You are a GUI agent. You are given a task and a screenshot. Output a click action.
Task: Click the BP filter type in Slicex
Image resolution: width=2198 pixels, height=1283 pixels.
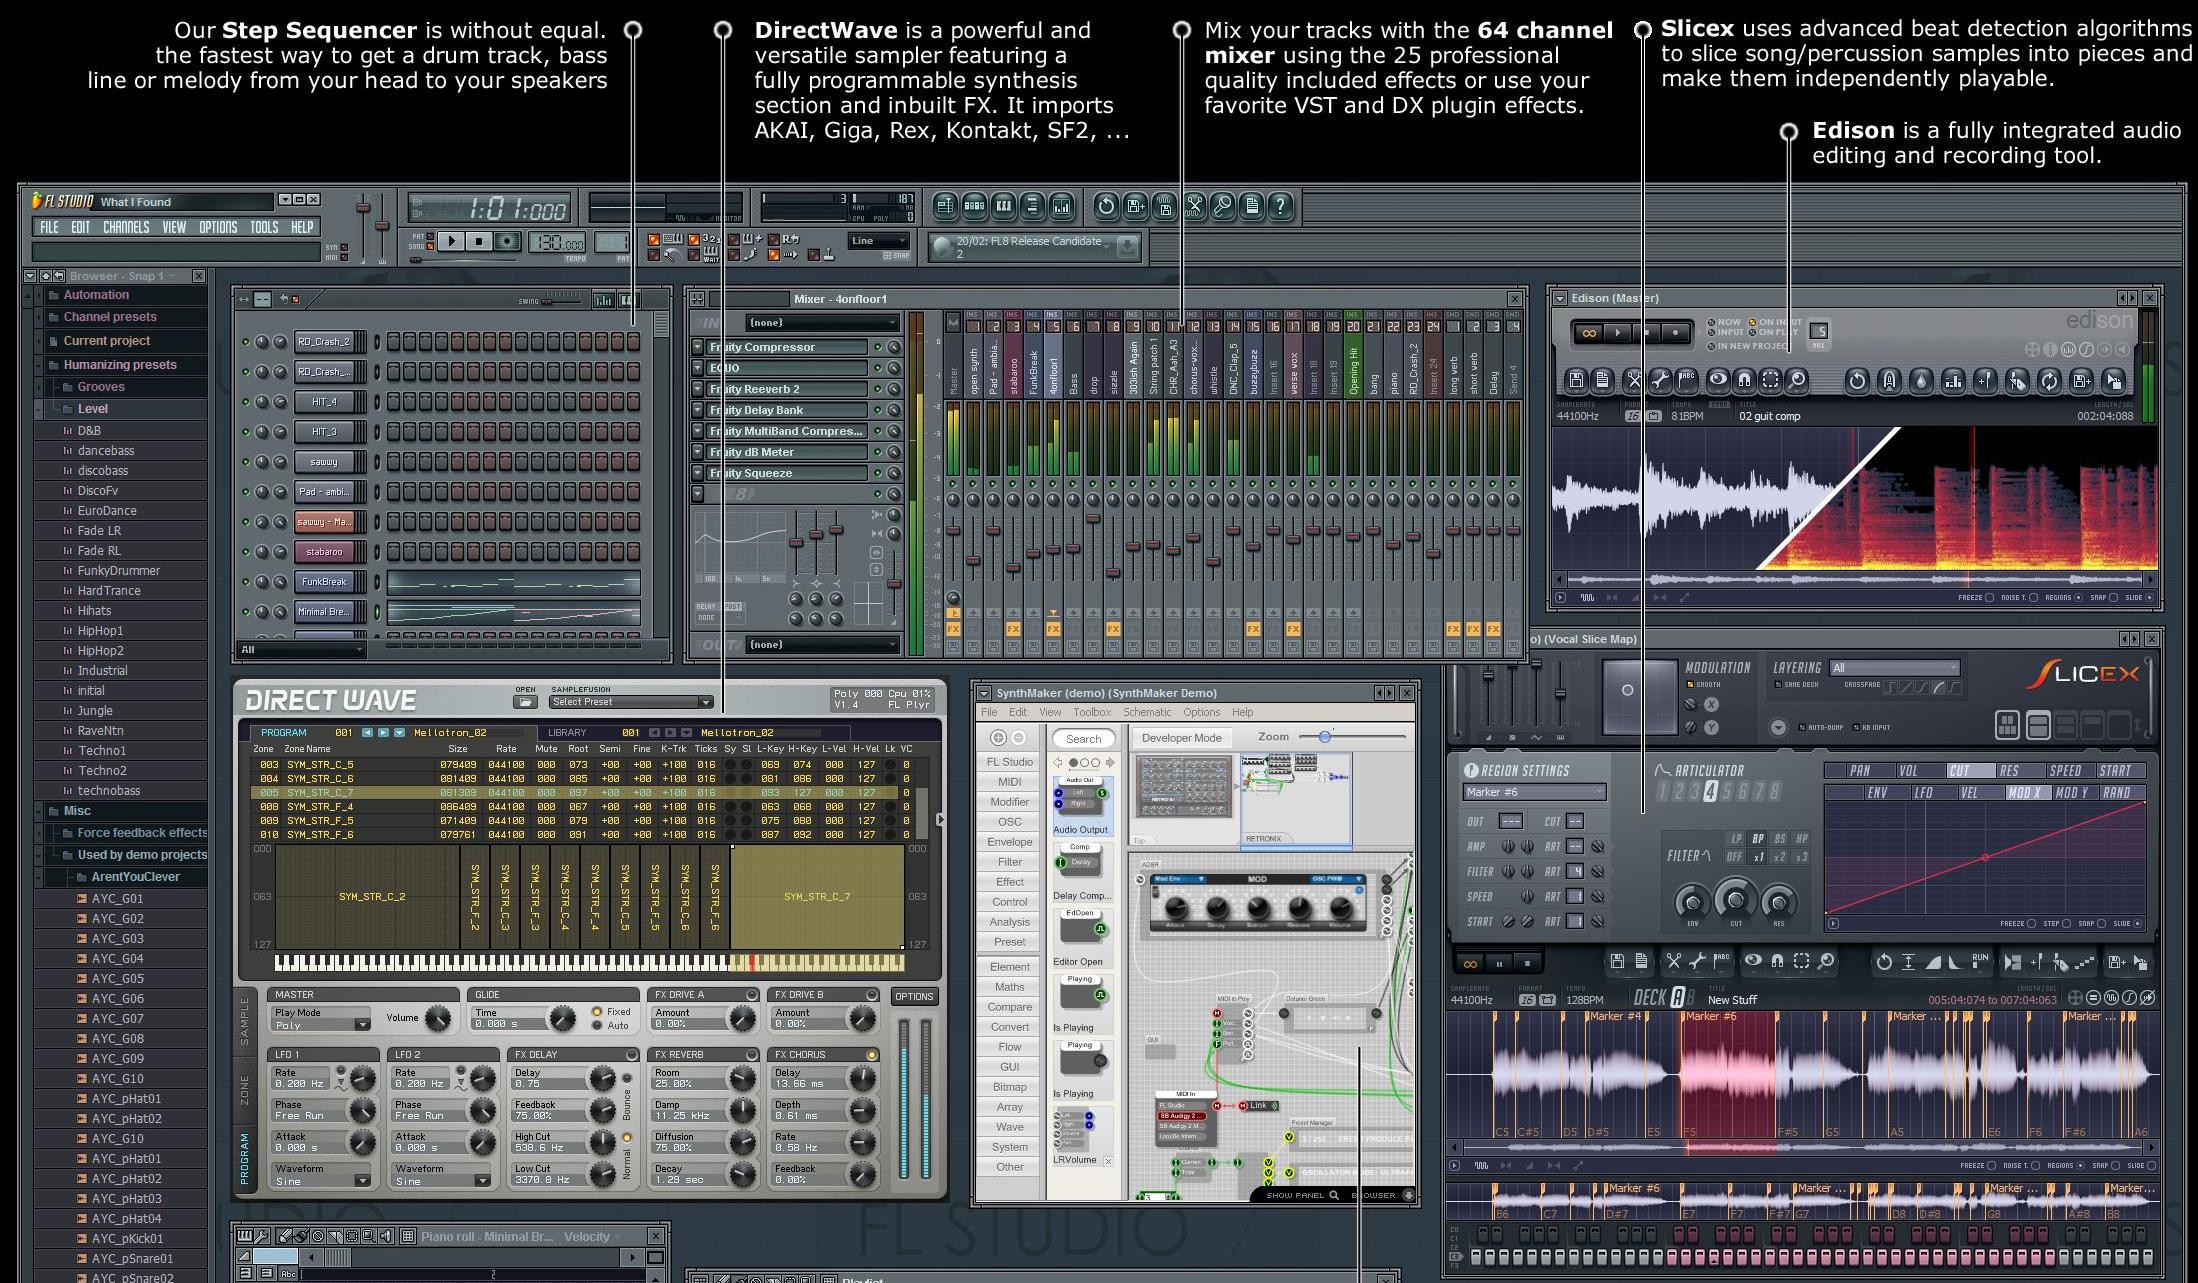(x=1757, y=839)
